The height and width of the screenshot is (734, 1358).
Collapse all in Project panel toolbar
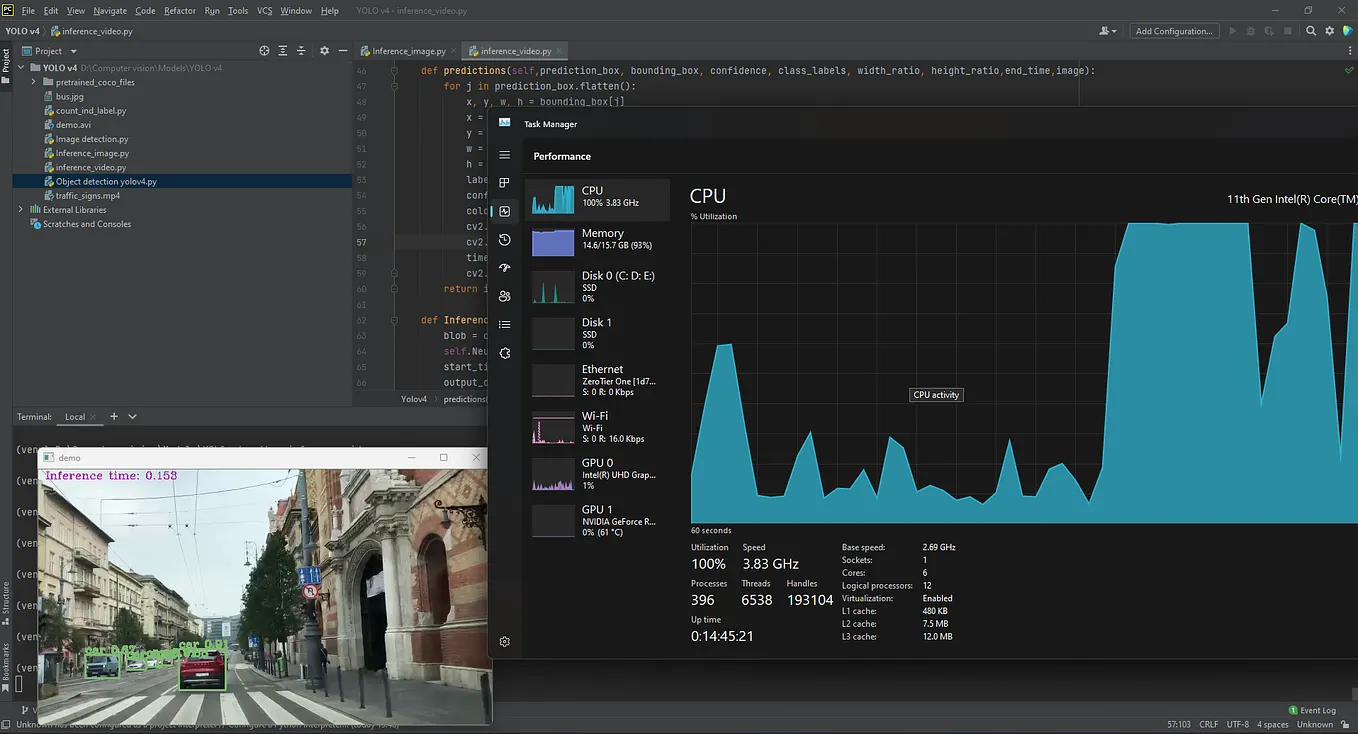302,51
